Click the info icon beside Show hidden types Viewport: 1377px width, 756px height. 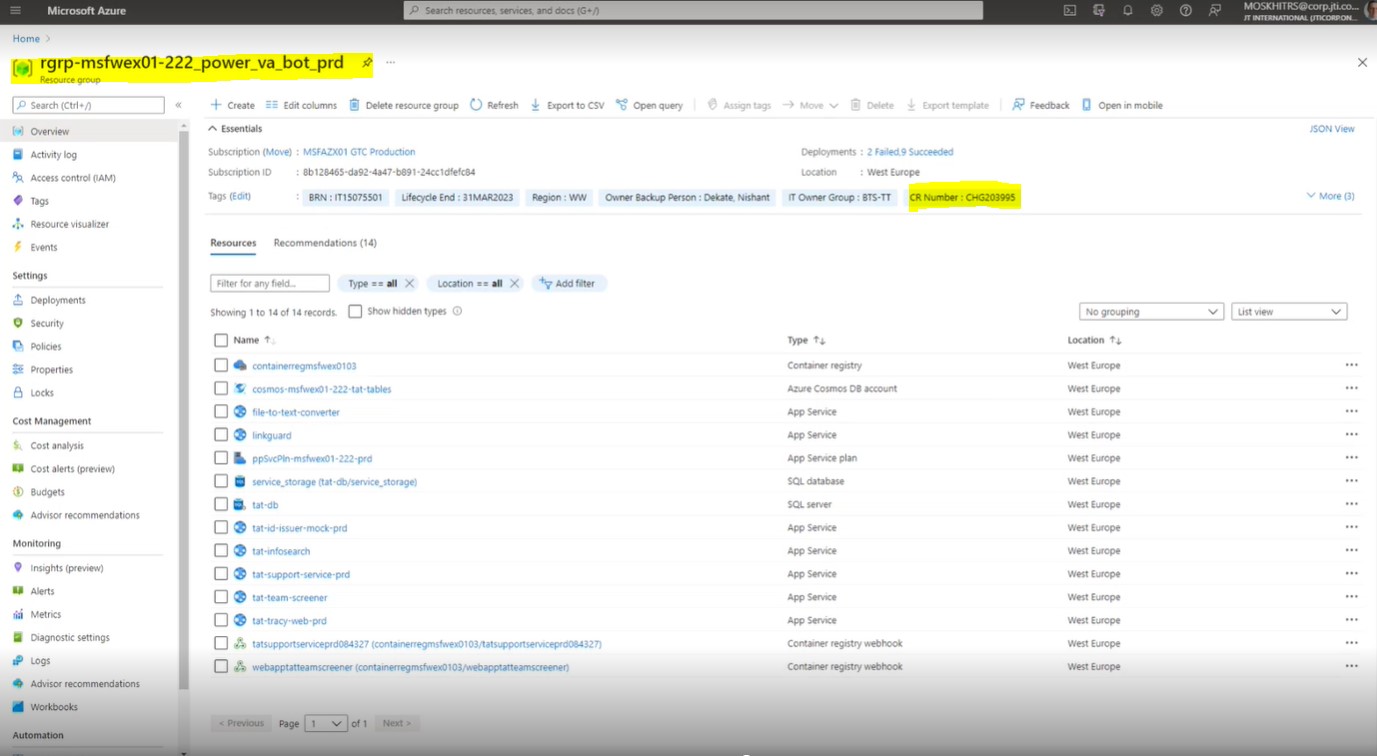[457, 311]
